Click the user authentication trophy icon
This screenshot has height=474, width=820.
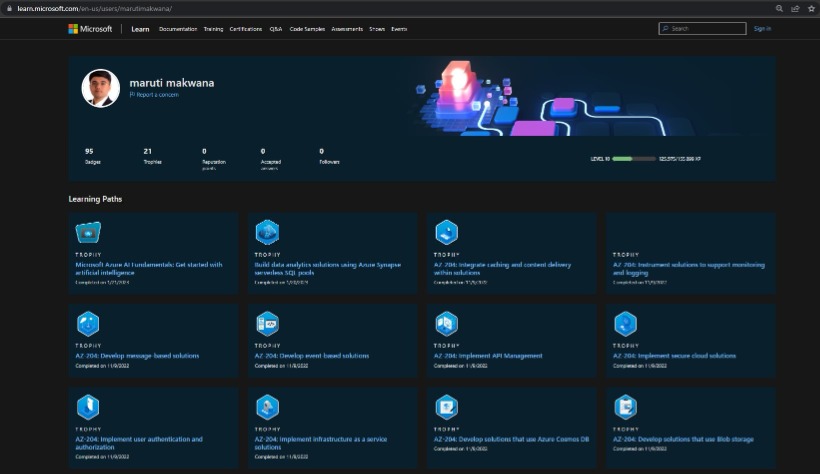point(88,407)
